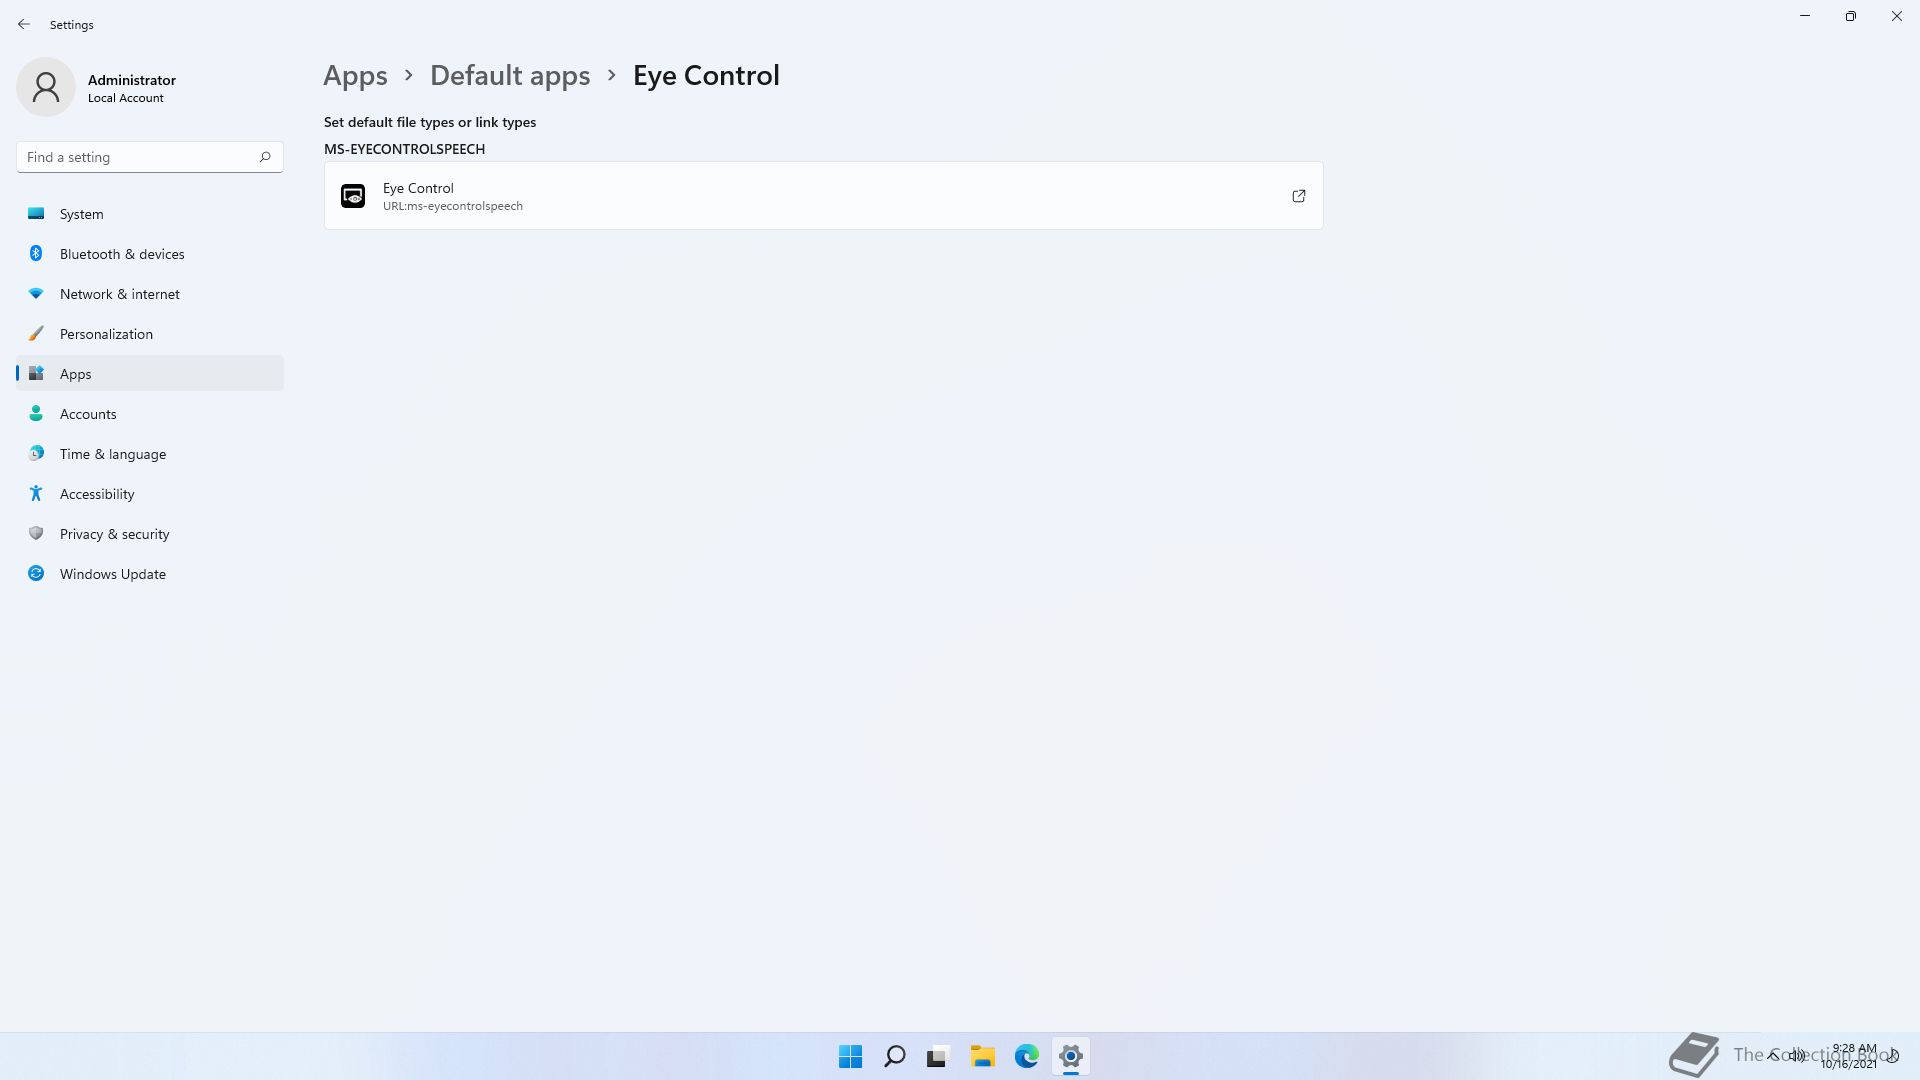Open taskbar Search
1920x1080 pixels.
pyautogui.click(x=895, y=1056)
